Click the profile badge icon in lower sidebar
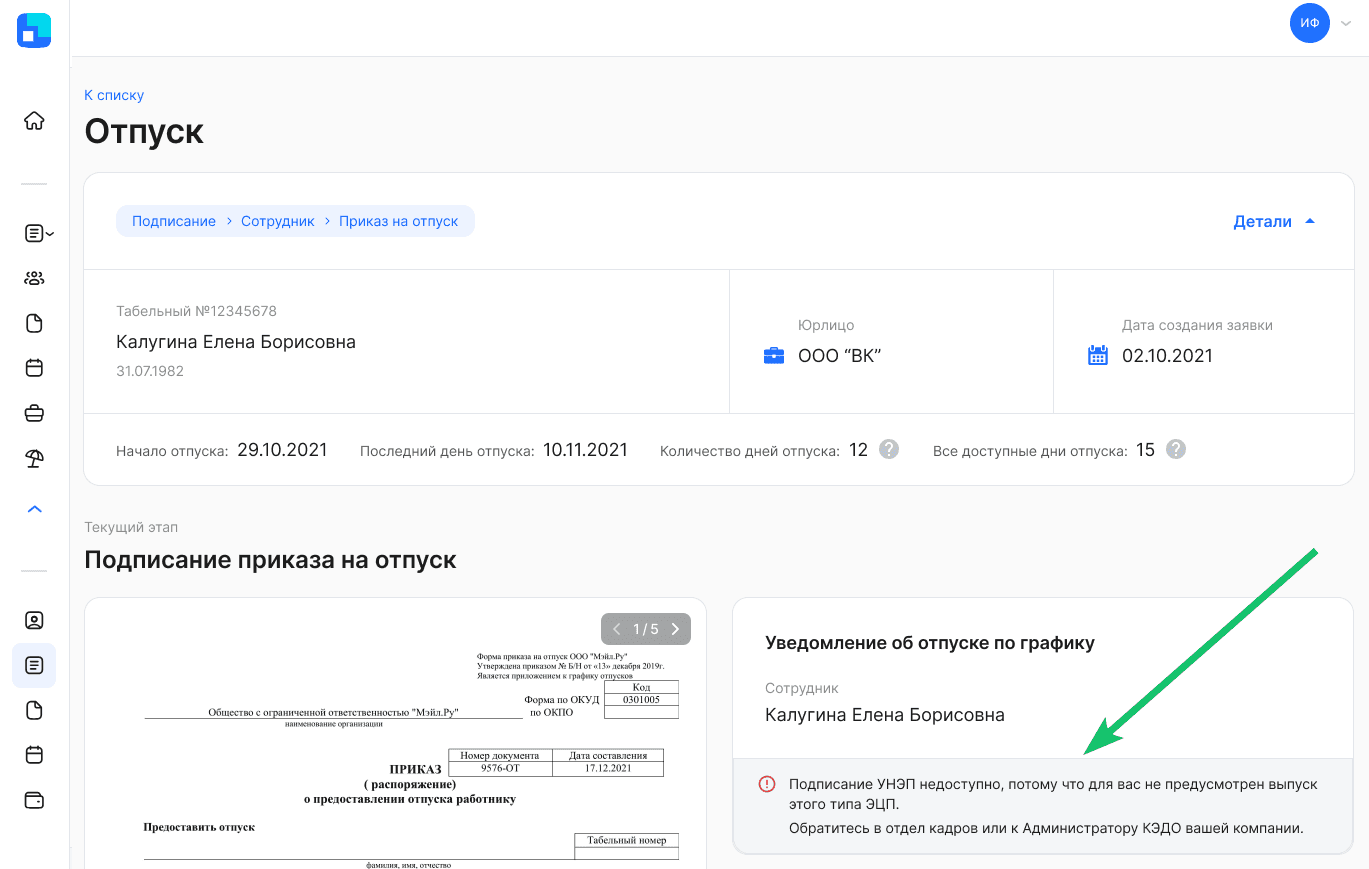1369x869 pixels. pyautogui.click(x=34, y=620)
